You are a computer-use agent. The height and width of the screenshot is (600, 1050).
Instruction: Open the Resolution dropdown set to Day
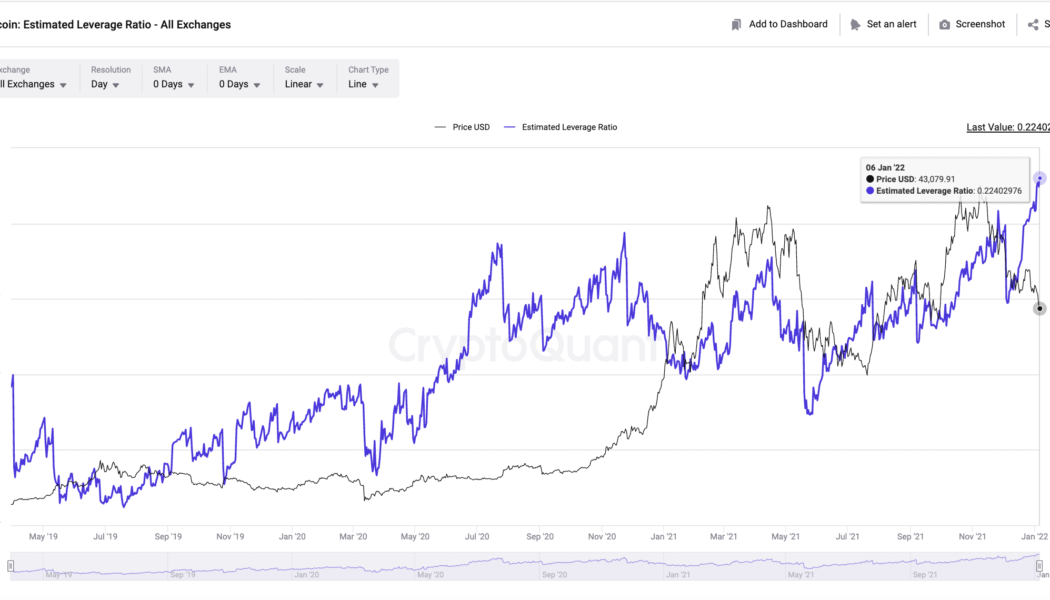tap(107, 84)
